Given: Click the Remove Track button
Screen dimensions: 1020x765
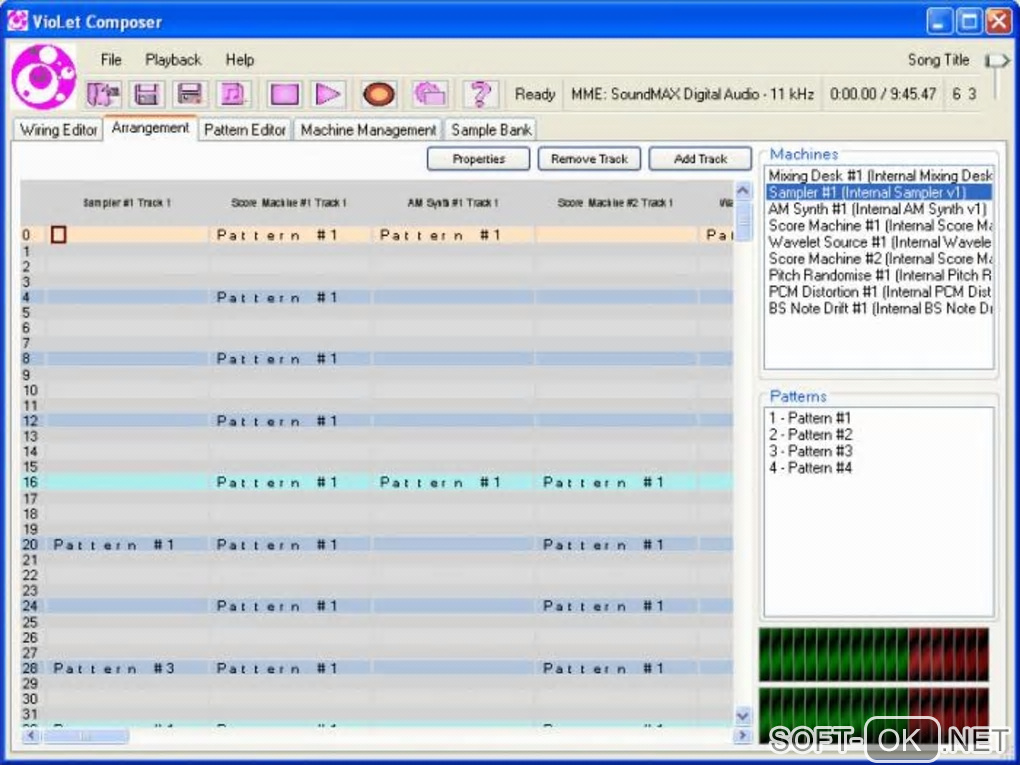Looking at the screenshot, I should [x=589, y=159].
